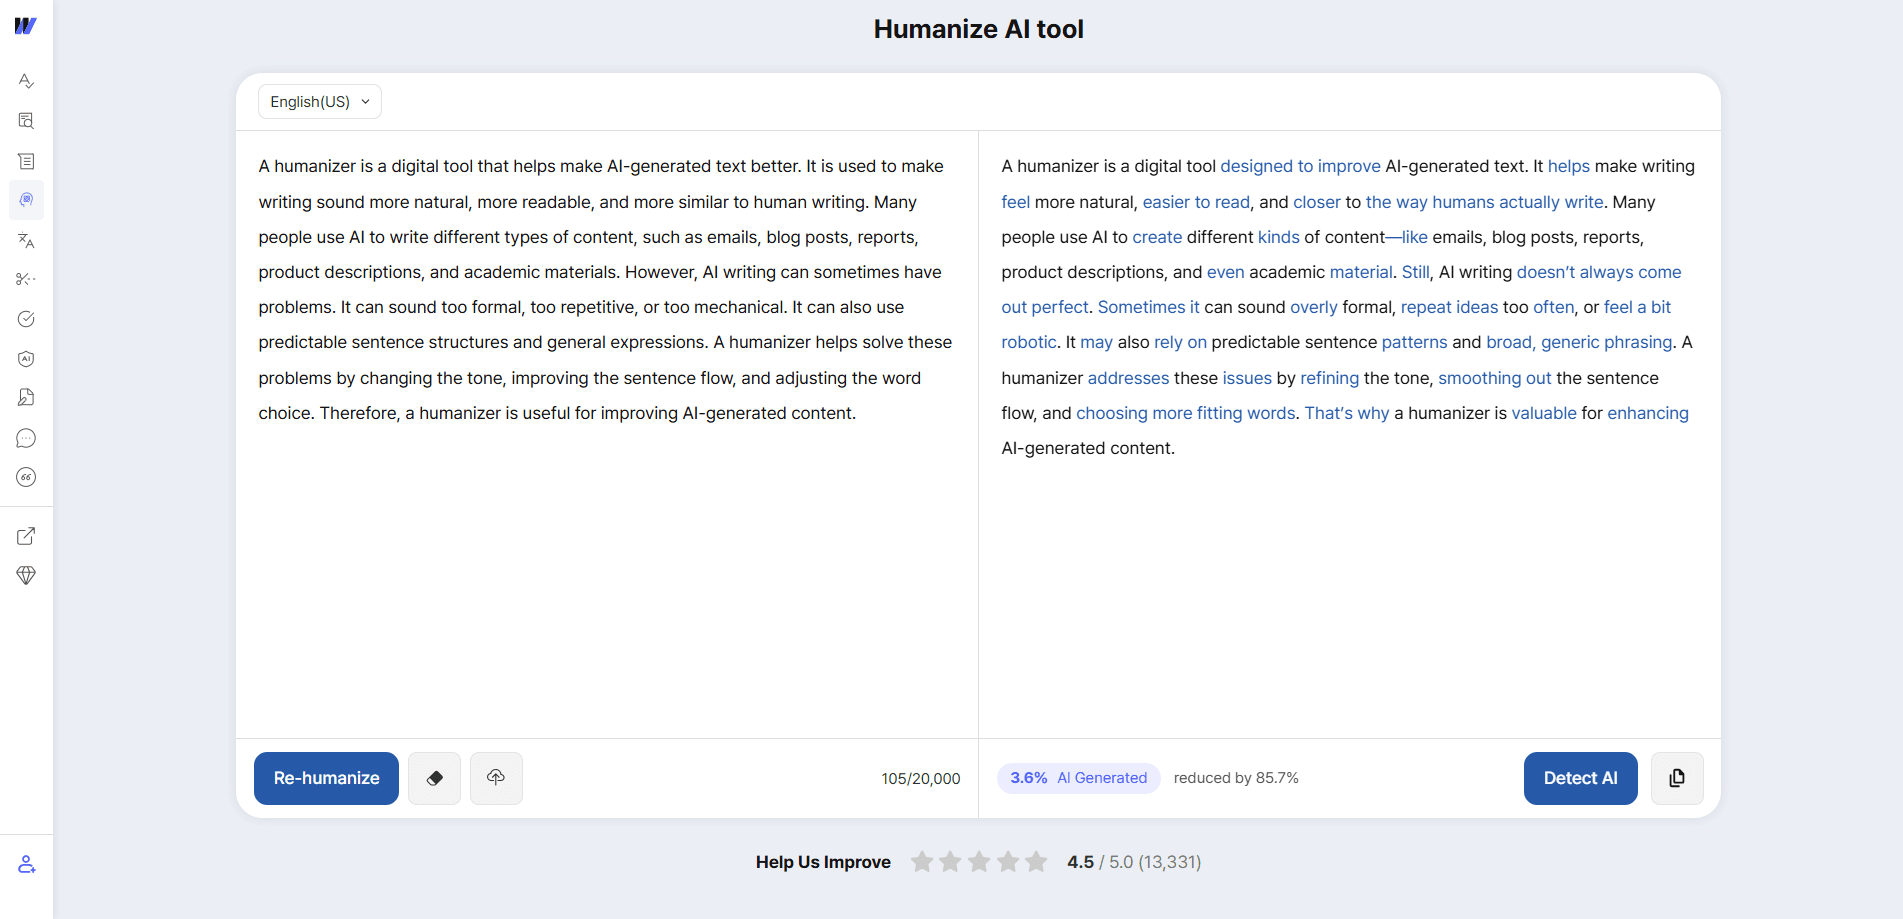Rate four stars in Help Us Improve

(1008, 862)
